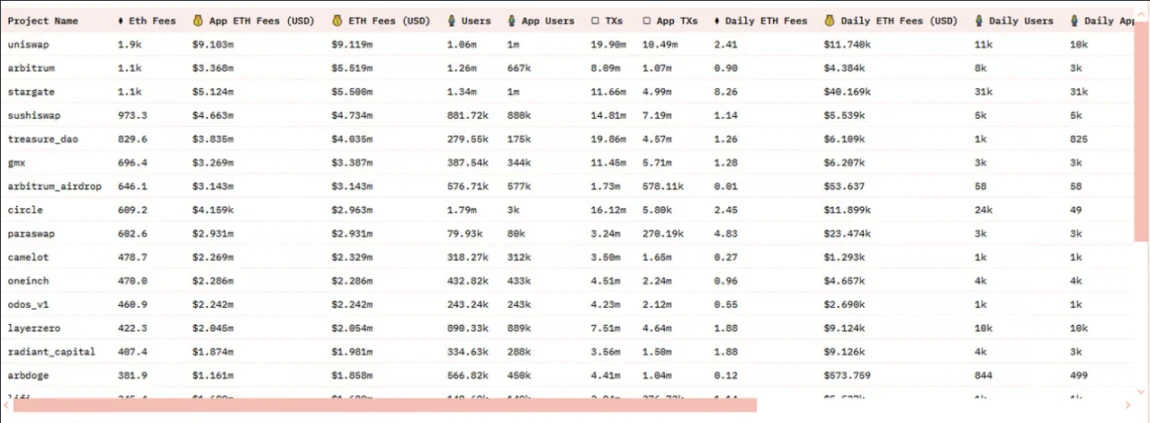Click the person icon beside App Users header

[x=512, y=21]
